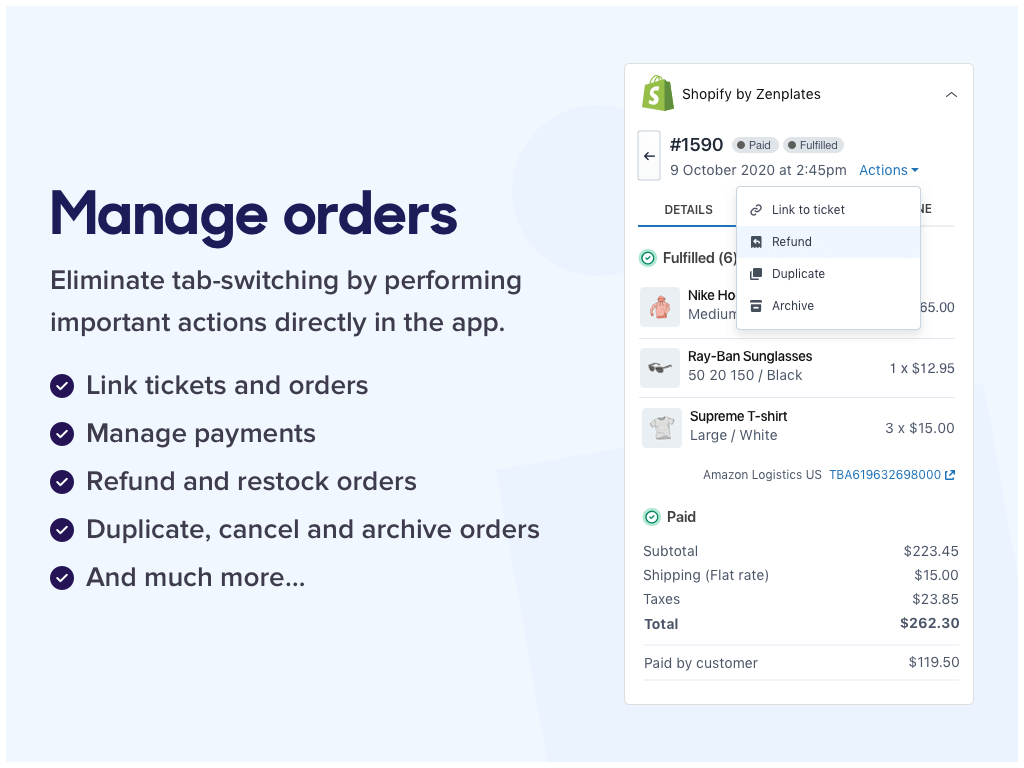Click the green Shopify bag logo

[657, 93]
